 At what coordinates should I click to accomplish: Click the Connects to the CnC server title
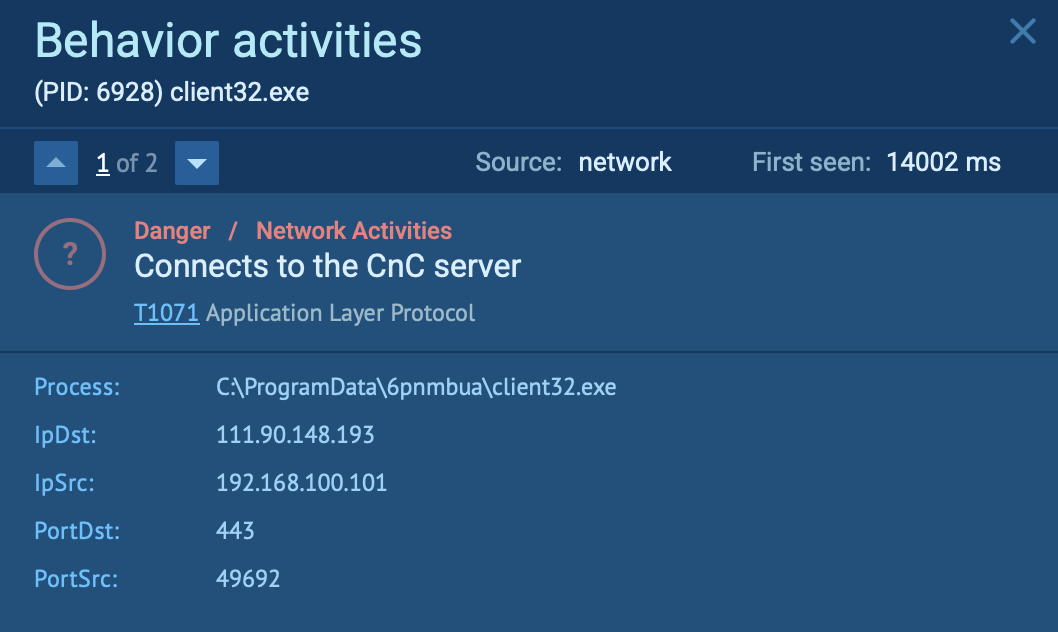tap(328, 266)
